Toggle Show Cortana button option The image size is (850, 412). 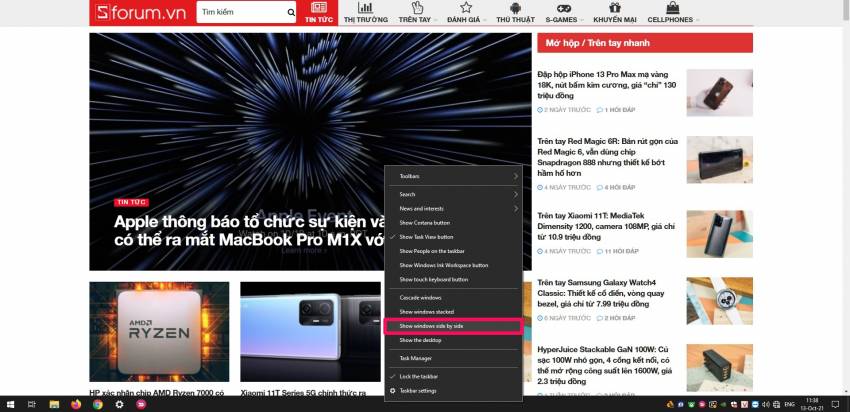[x=453, y=223]
